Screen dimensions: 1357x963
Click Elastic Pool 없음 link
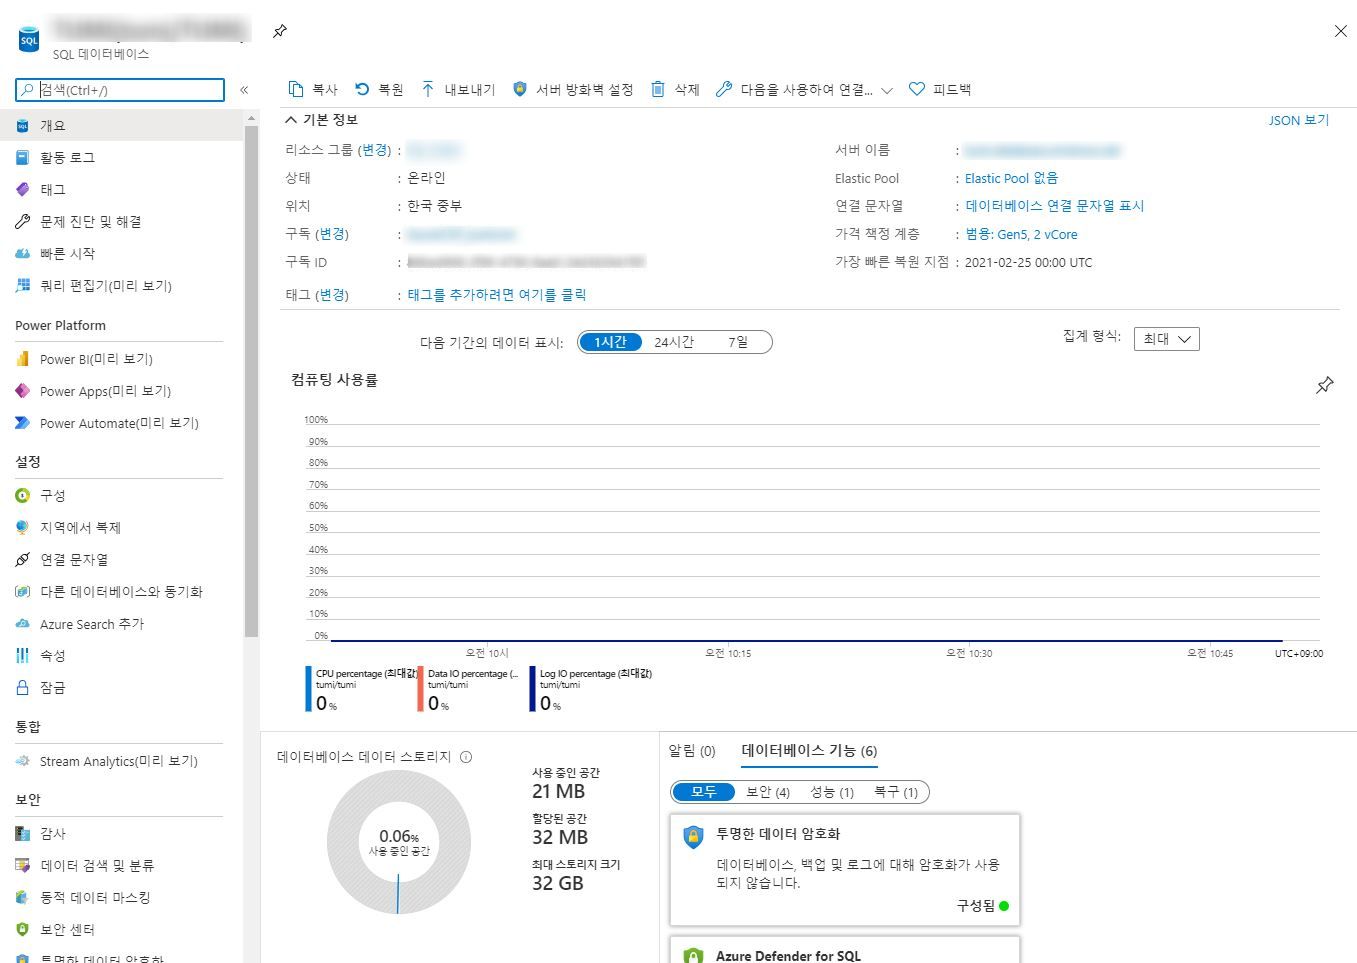pyautogui.click(x=1011, y=178)
